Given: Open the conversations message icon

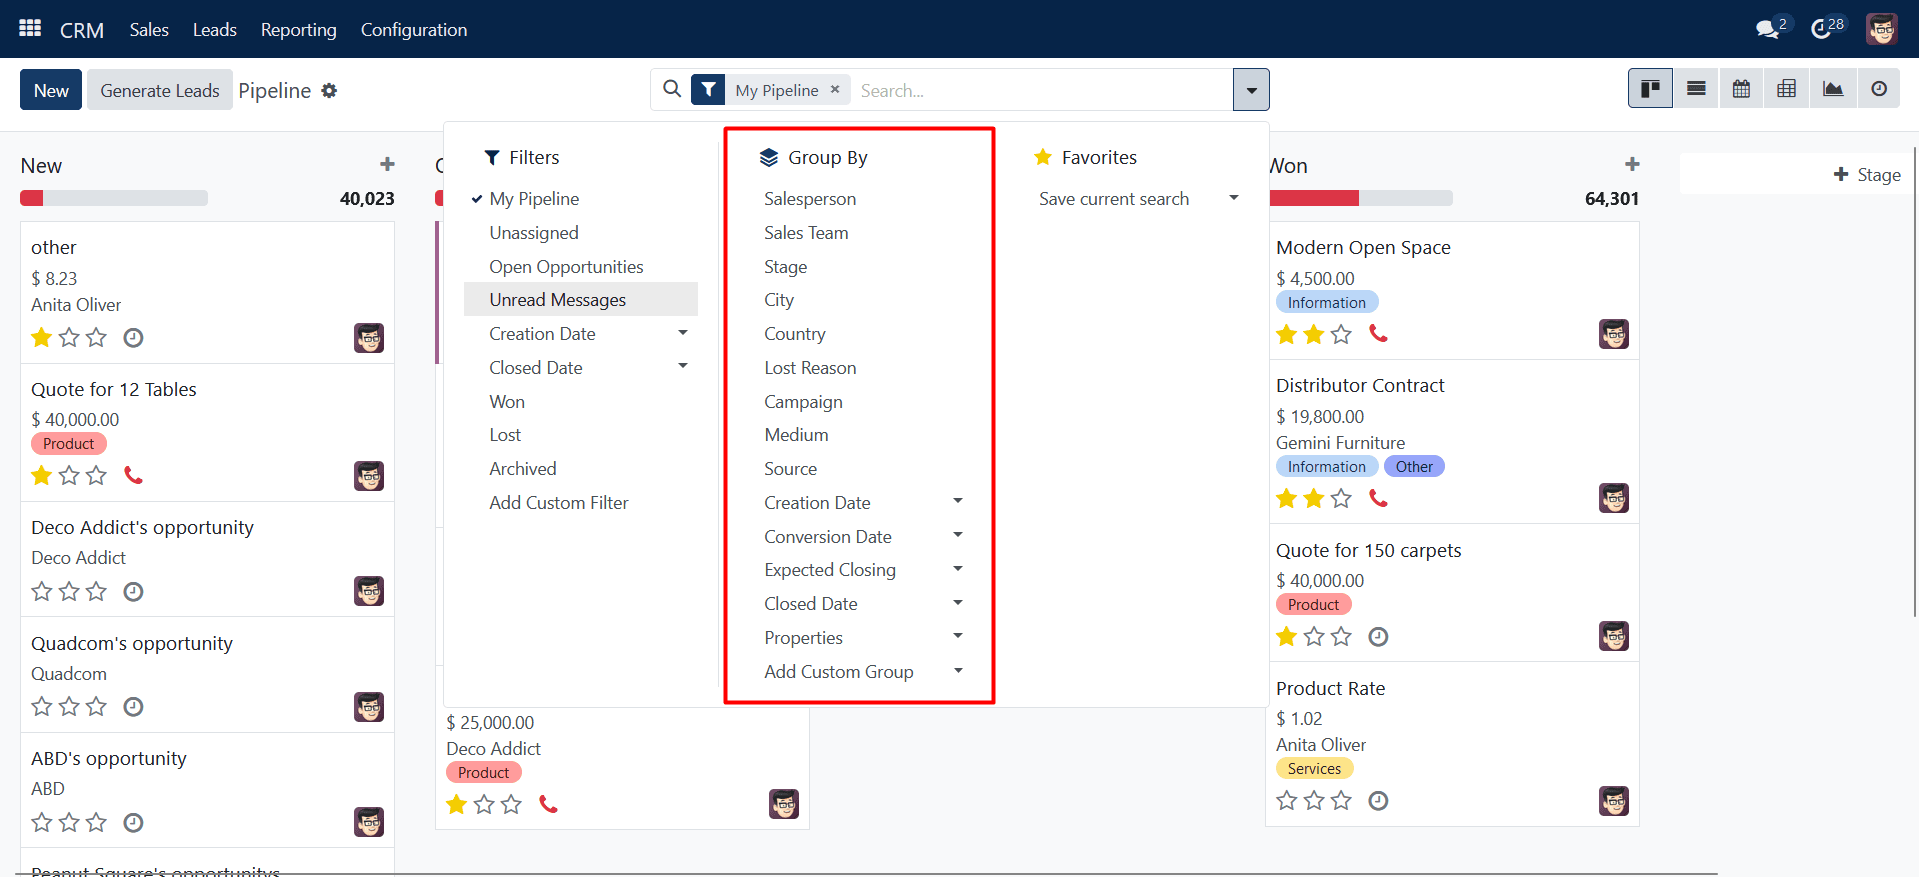Looking at the screenshot, I should [x=1768, y=29].
